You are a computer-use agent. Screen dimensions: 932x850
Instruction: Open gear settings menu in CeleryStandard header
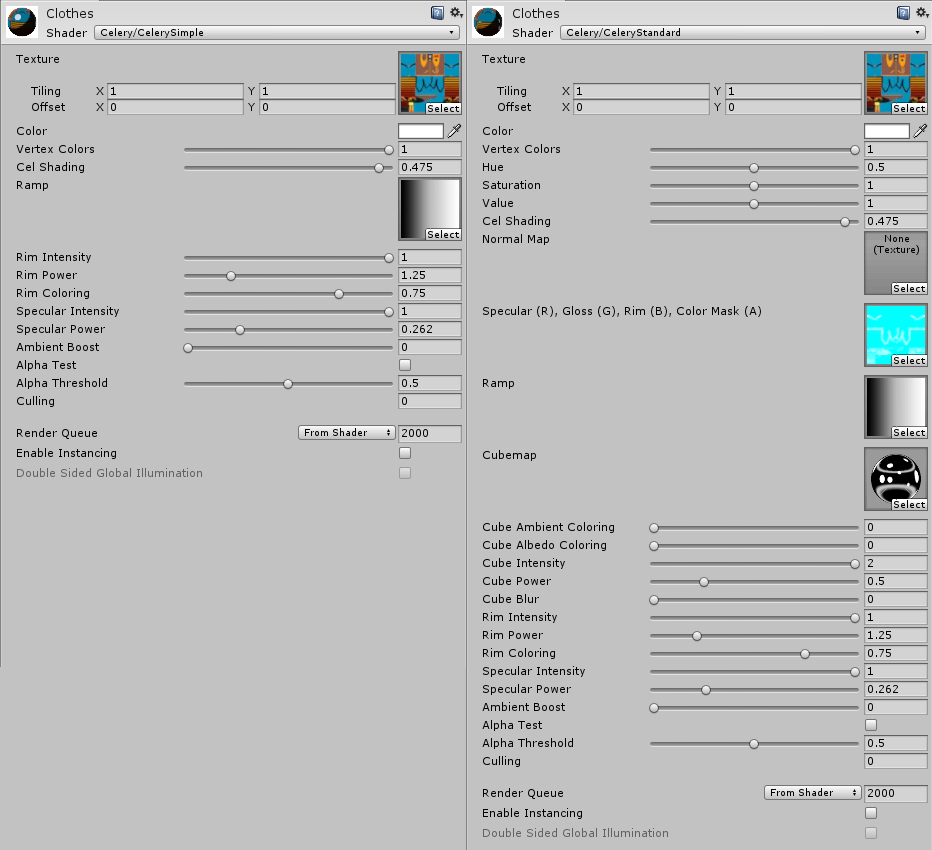click(x=922, y=13)
